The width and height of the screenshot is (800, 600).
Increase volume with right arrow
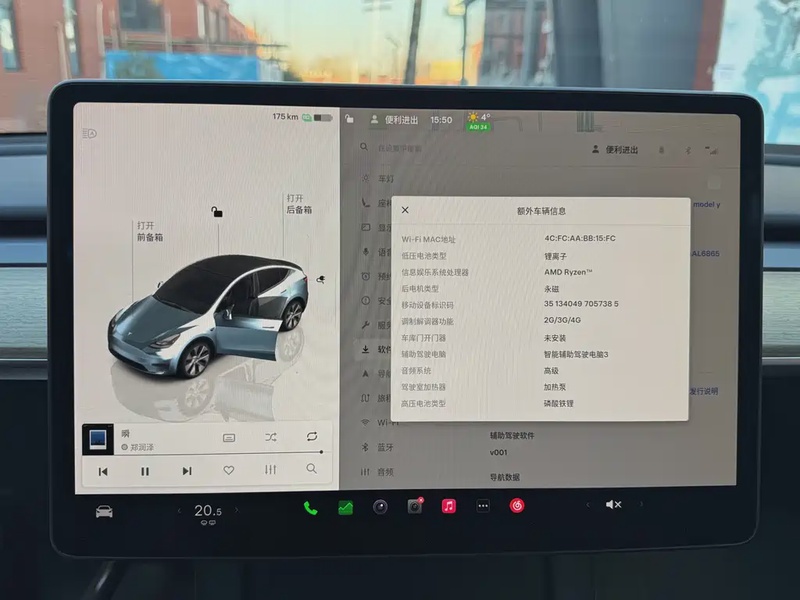tap(642, 505)
